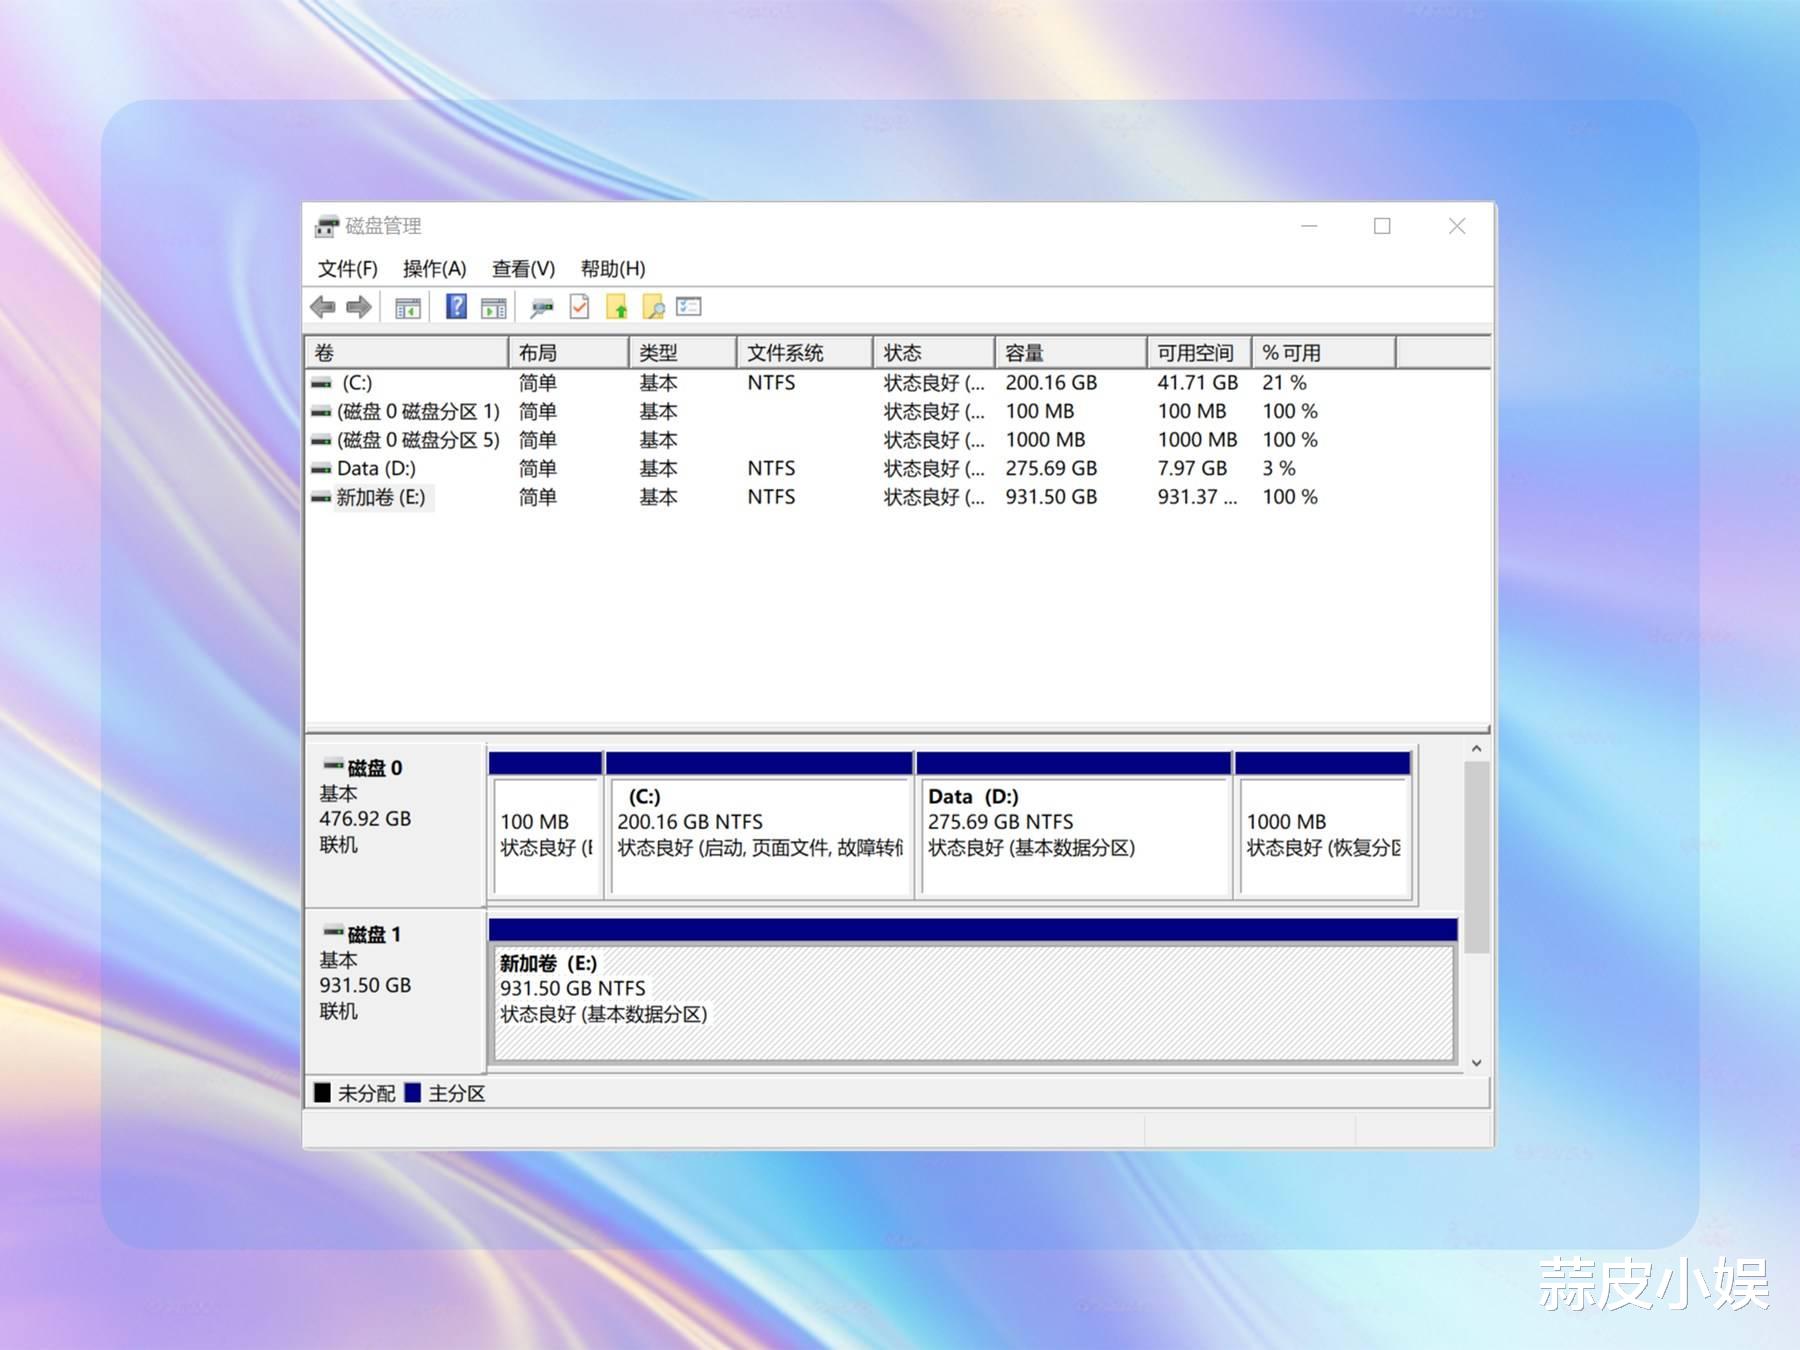This screenshot has width=1800, height=1350.
Task: Open the 文件(F) menu
Action: 347,269
